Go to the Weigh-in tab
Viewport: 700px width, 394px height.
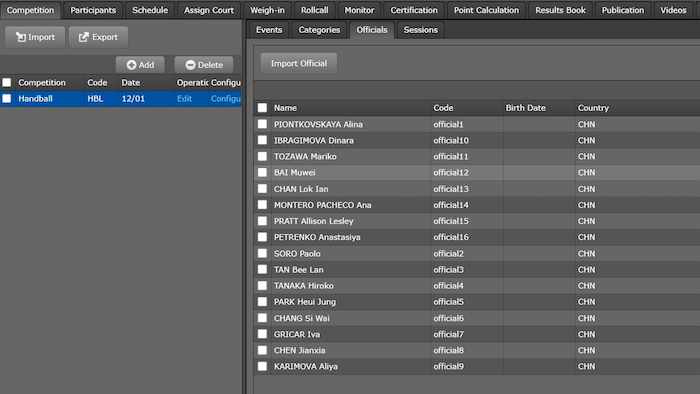coord(267,10)
